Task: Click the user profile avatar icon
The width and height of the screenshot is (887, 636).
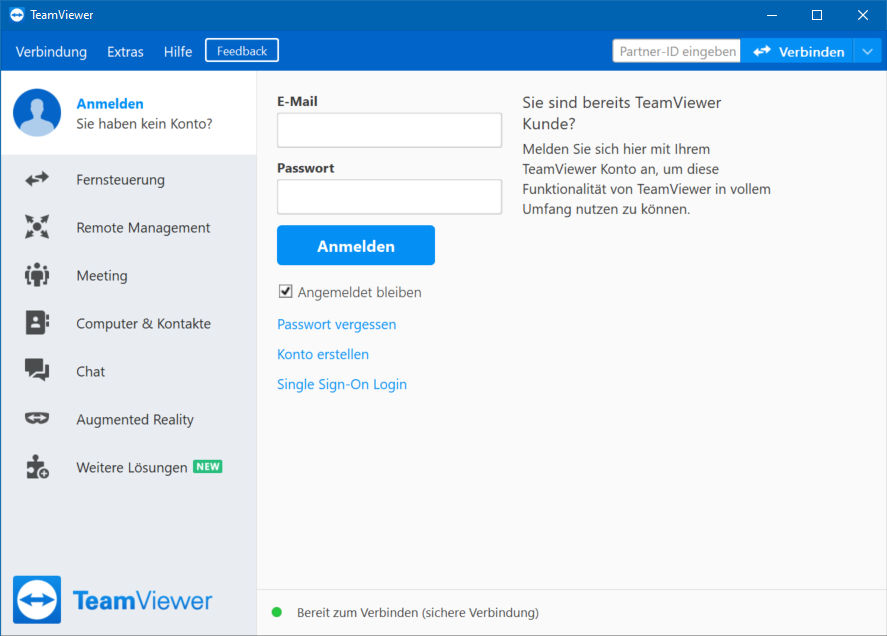Action: click(x=37, y=113)
